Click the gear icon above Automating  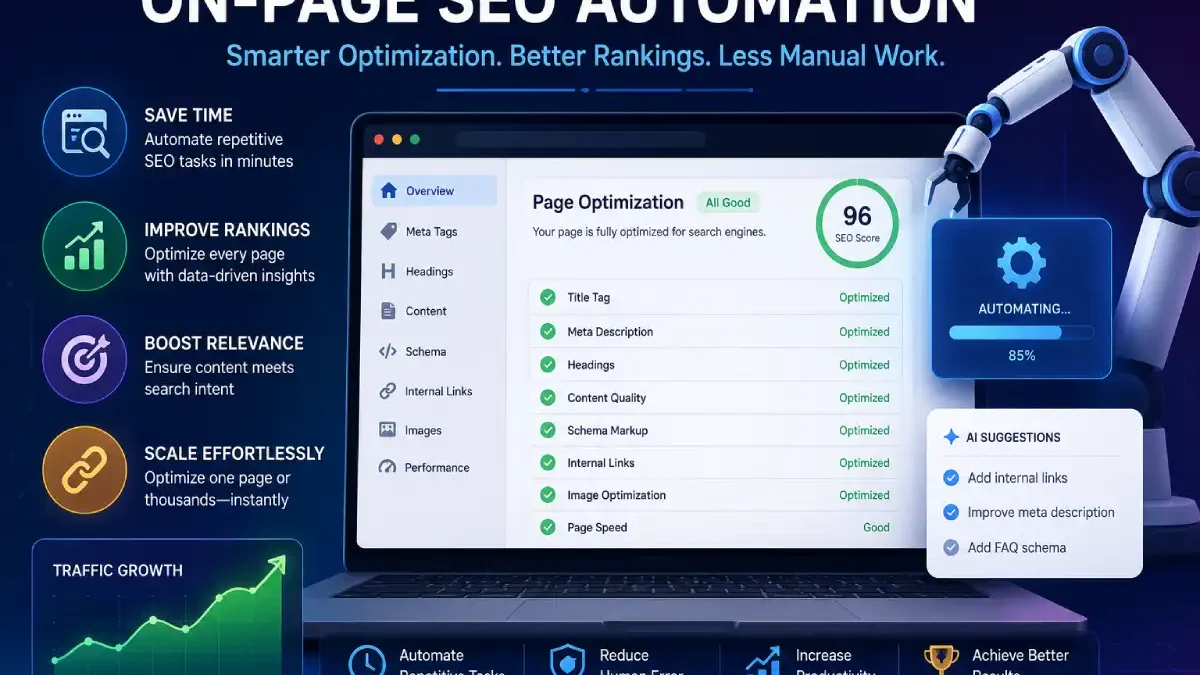click(x=1021, y=264)
